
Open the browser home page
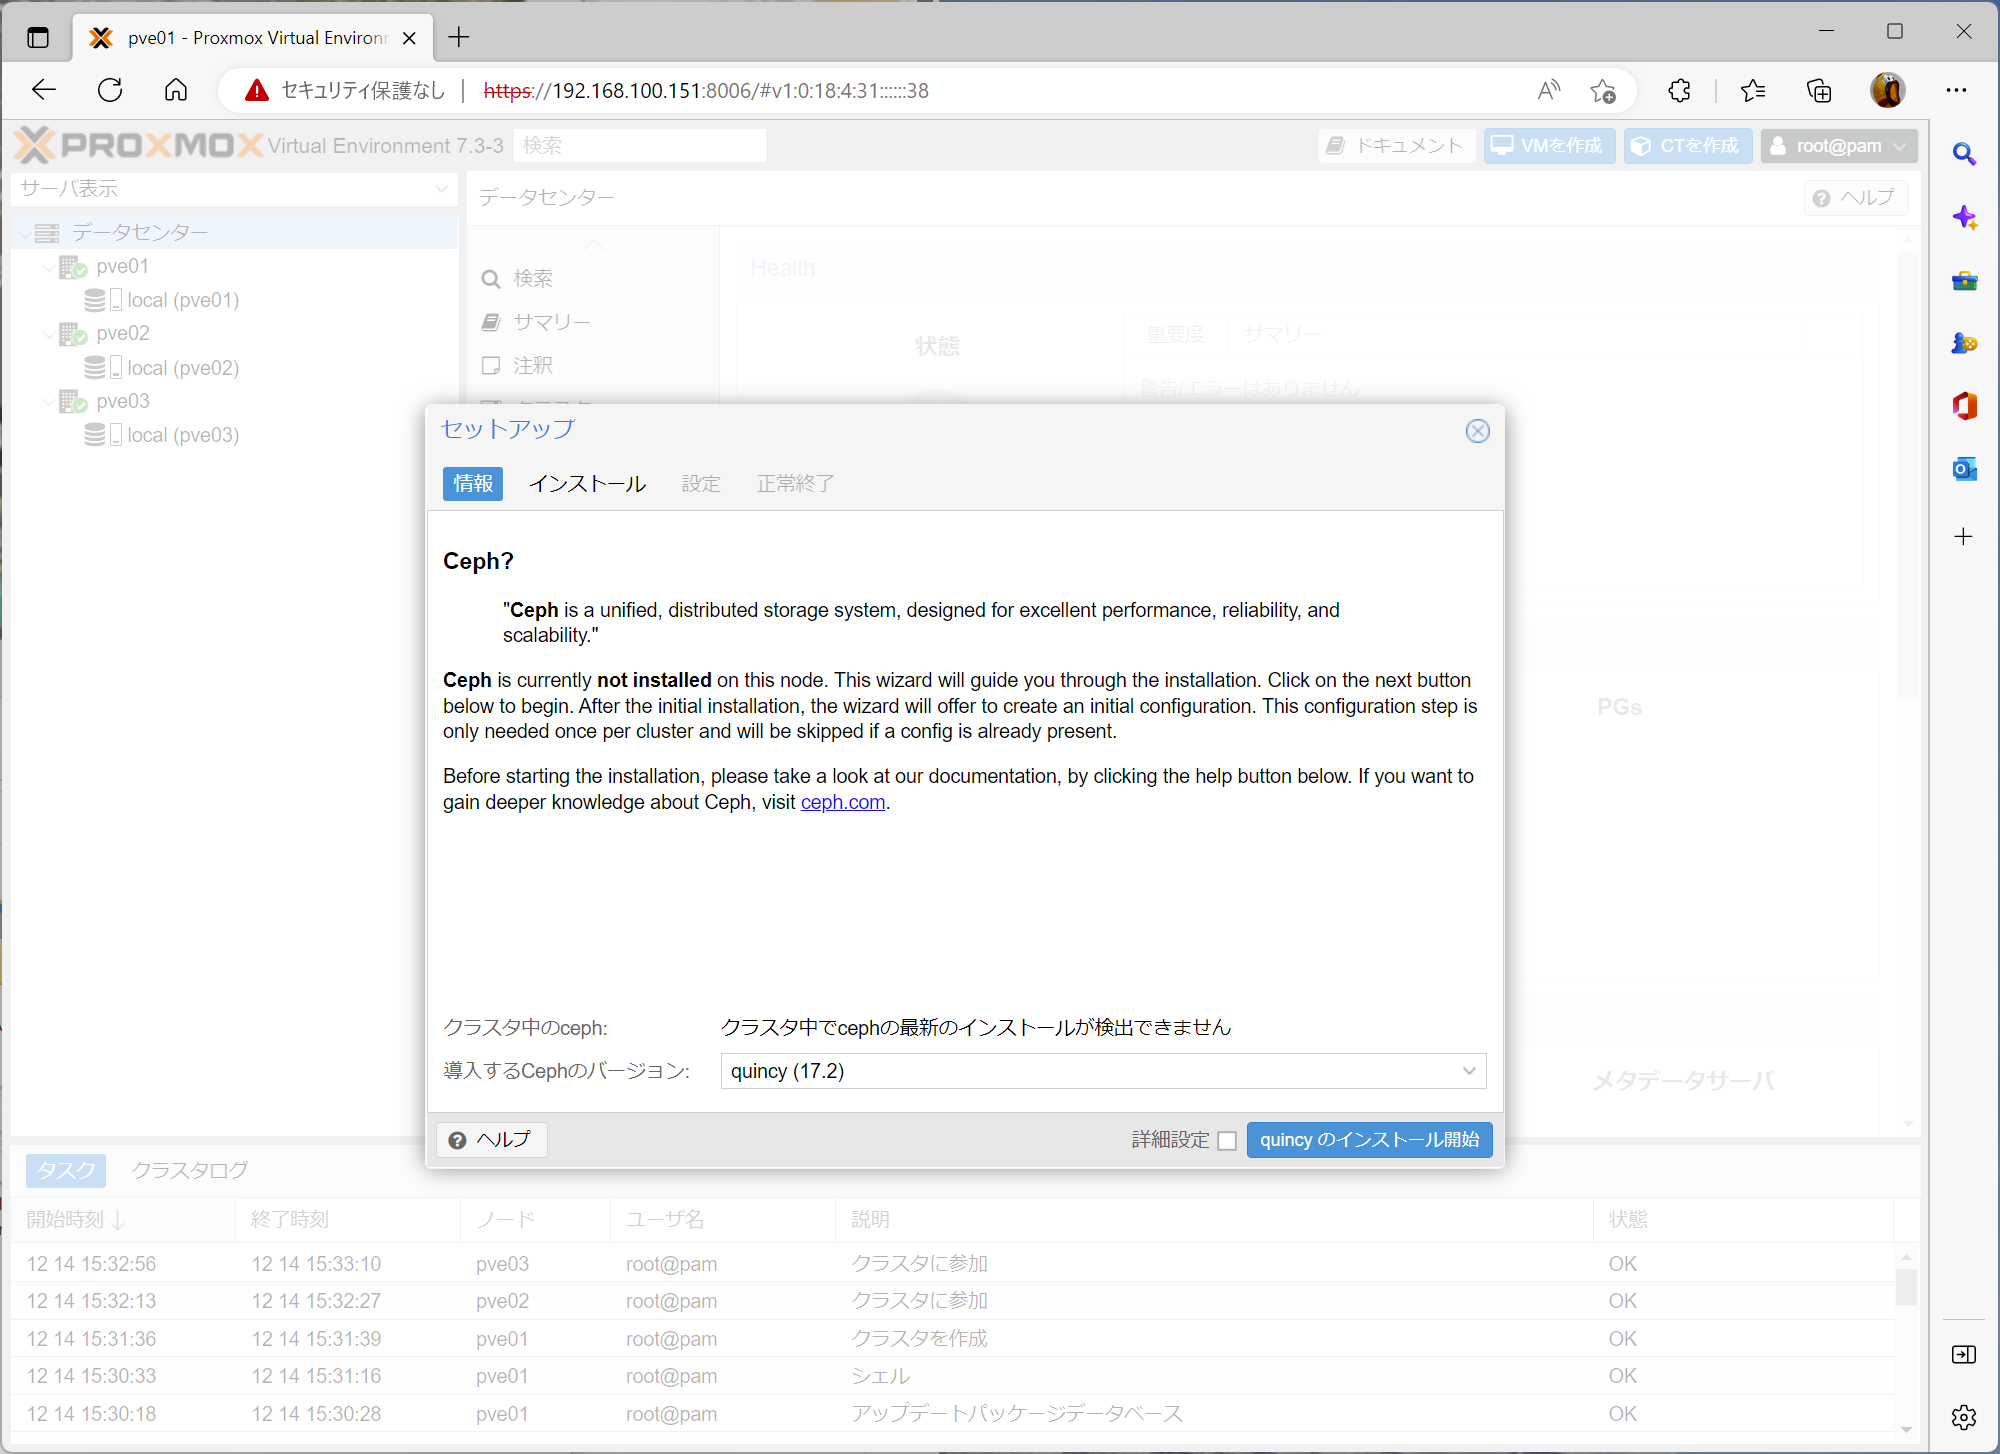click(176, 90)
